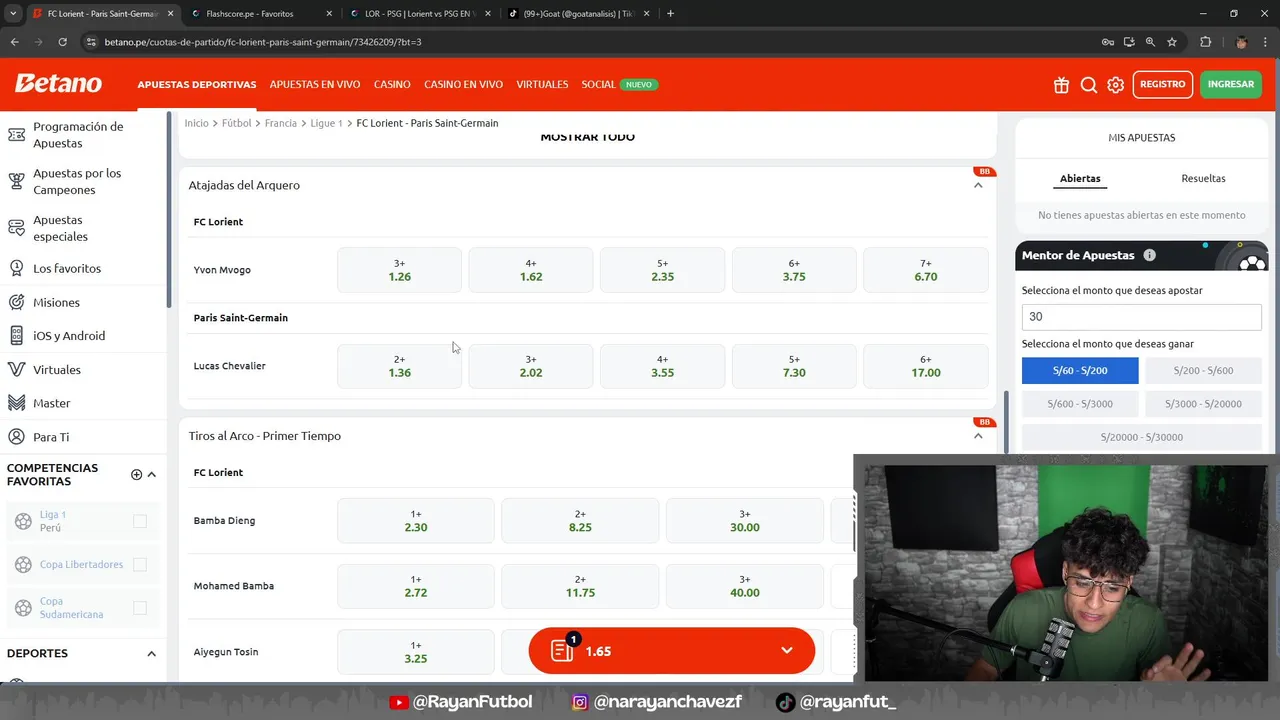Add a favorite competition with plus icon

(x=136, y=474)
